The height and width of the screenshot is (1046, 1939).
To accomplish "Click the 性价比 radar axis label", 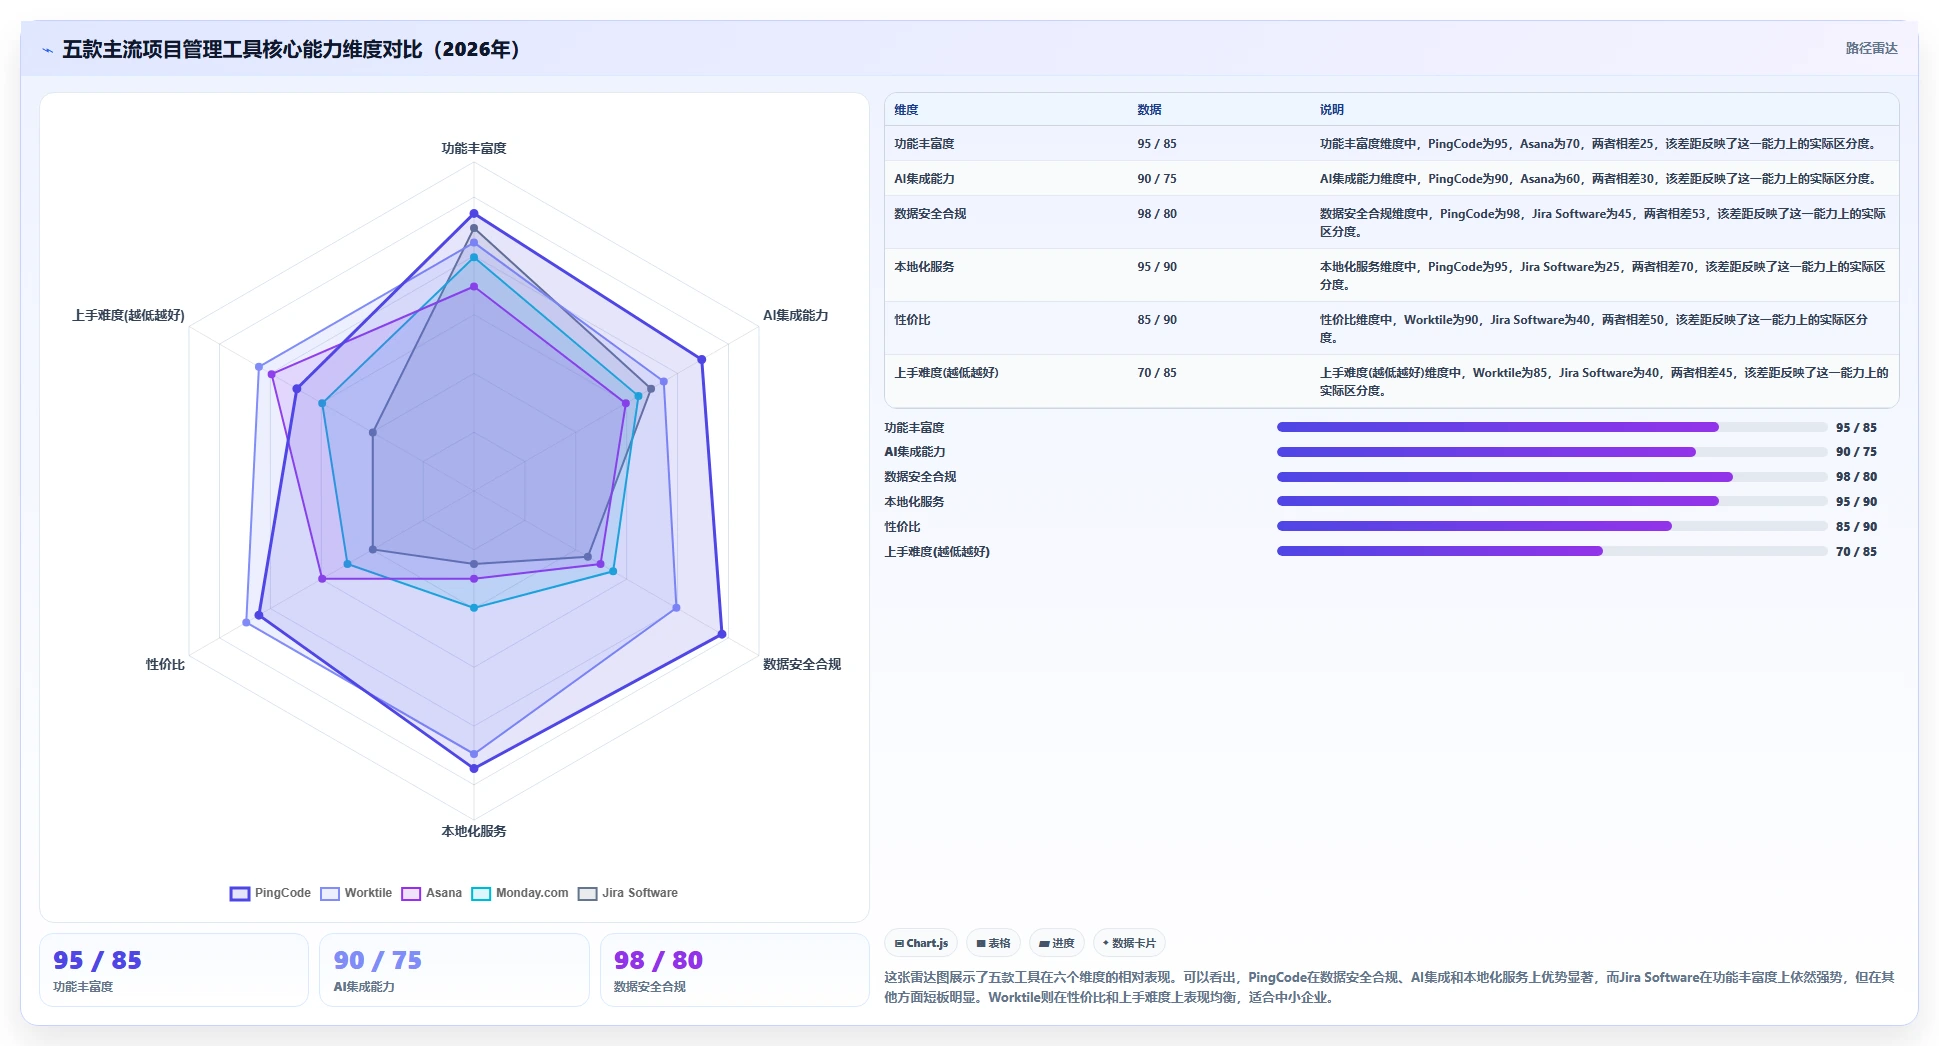I will click(165, 664).
